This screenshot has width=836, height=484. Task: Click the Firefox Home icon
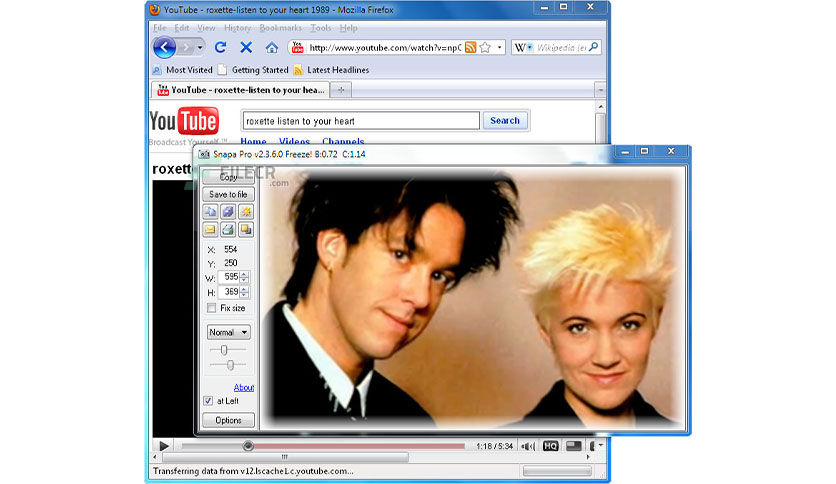tap(272, 47)
